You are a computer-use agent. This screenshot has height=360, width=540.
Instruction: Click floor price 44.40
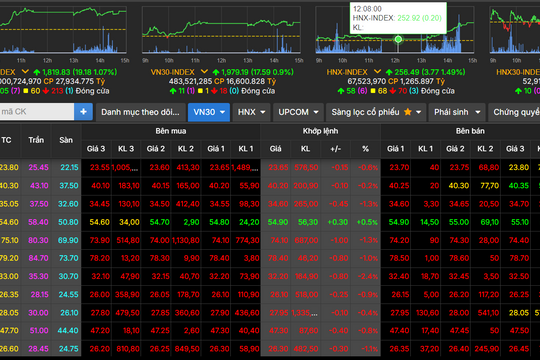point(68,331)
